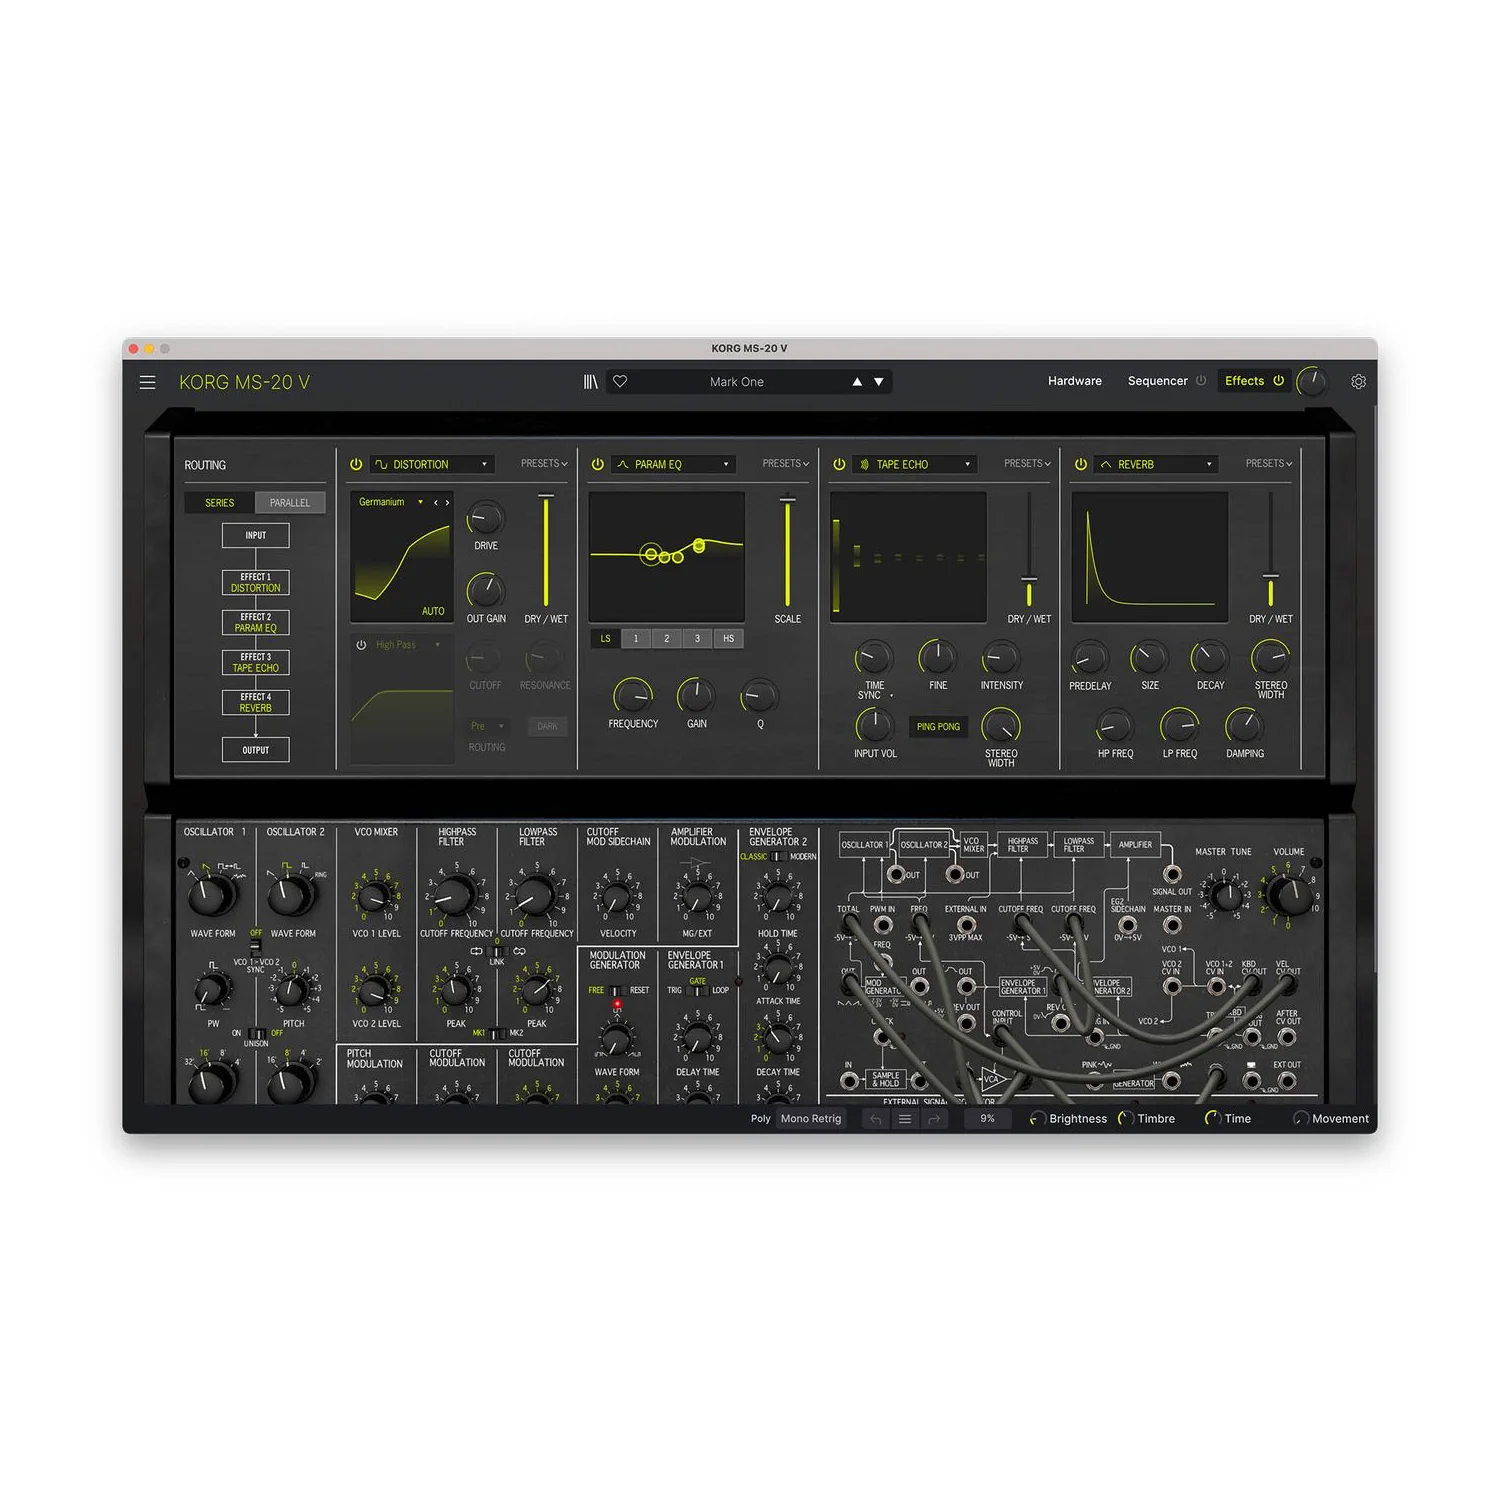Viewport: 1500px width, 1500px height.
Task: Click the Distortion DRIVE knob
Action: pos(485,518)
